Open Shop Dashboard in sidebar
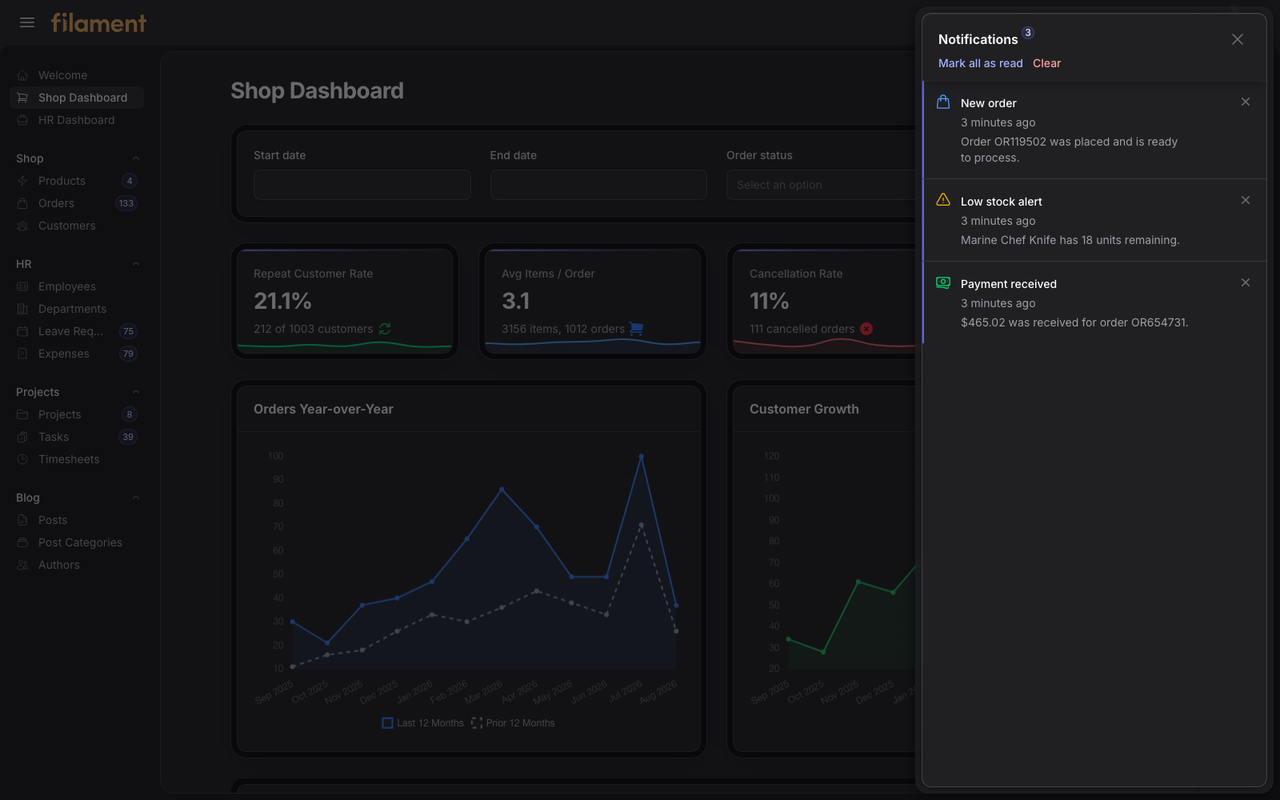Viewport: 1280px width, 800px height. 77,97
